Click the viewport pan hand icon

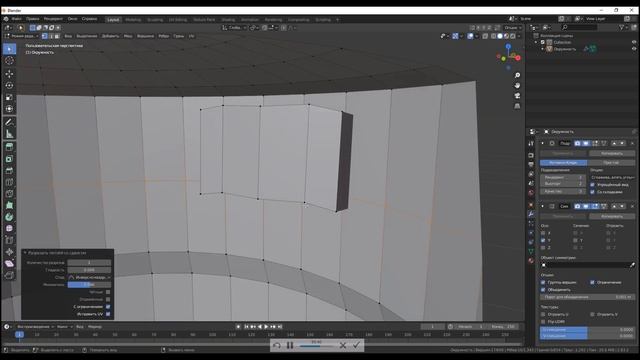coord(517,86)
